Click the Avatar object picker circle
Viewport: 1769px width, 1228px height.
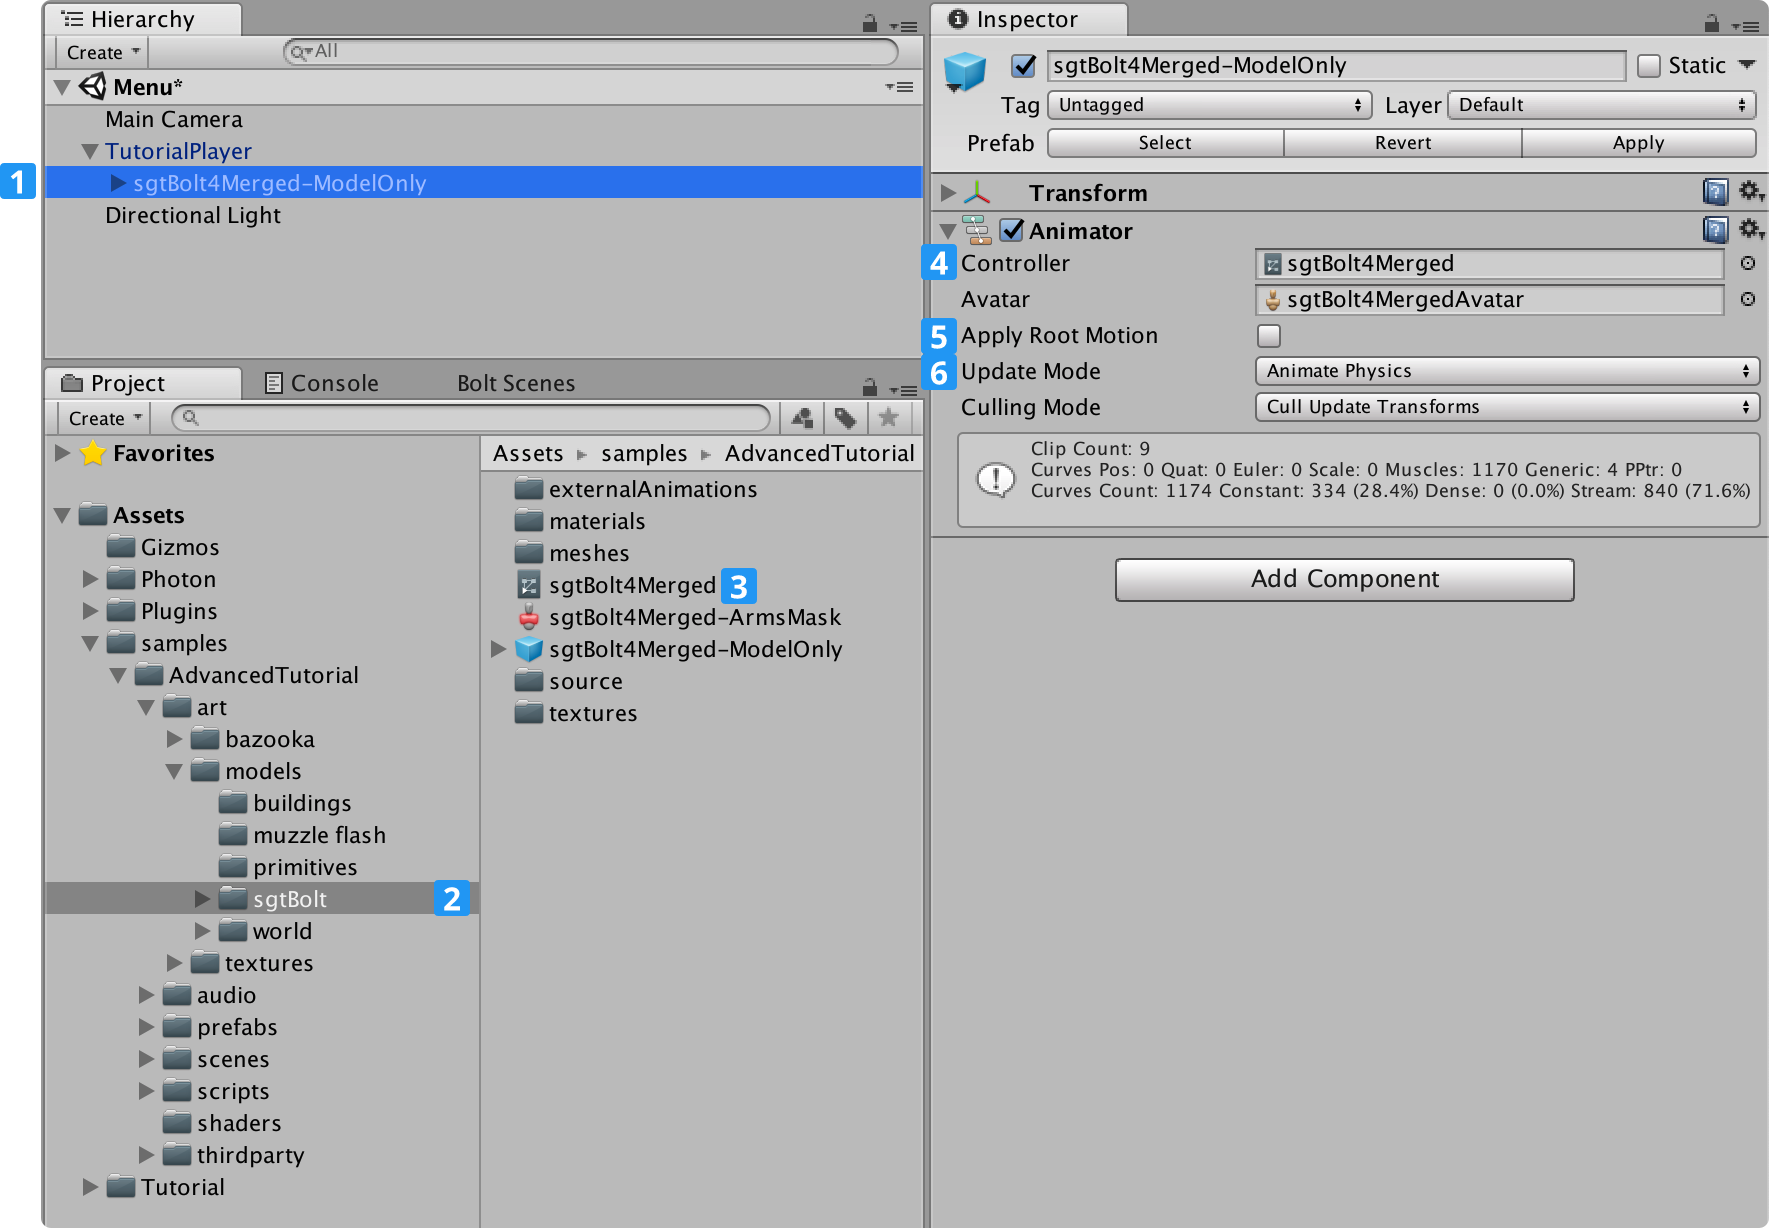point(1747,299)
